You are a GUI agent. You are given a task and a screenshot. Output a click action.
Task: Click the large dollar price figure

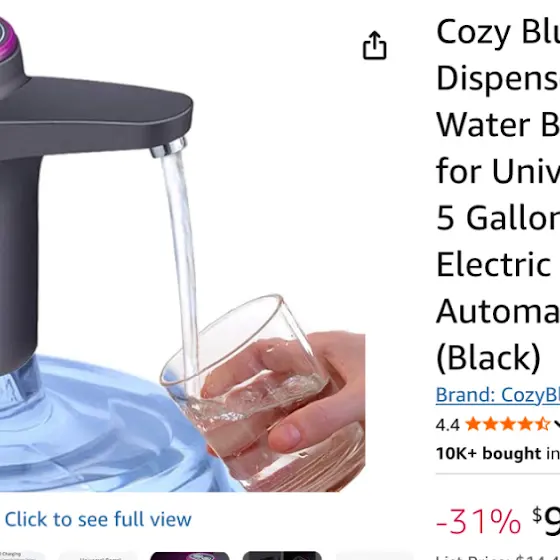click(x=546, y=521)
